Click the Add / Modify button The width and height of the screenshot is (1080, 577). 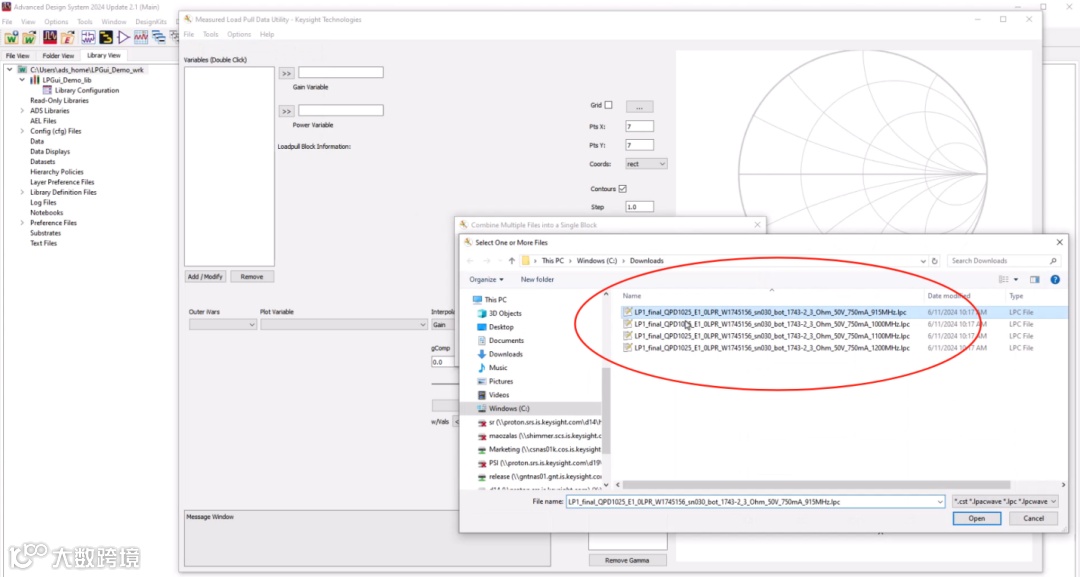pyautogui.click(x=205, y=277)
